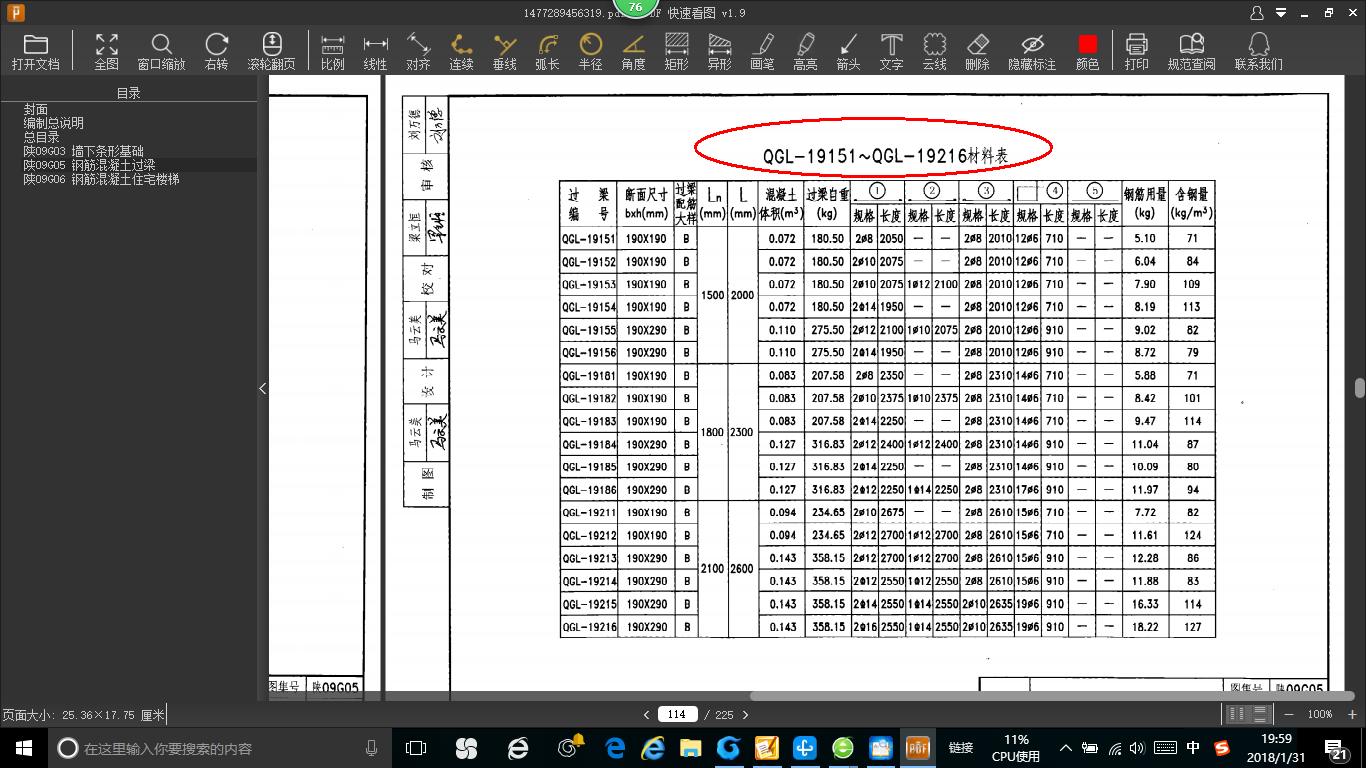Select the 弧长 arc length tool
1366x768 pixels.
click(547, 52)
